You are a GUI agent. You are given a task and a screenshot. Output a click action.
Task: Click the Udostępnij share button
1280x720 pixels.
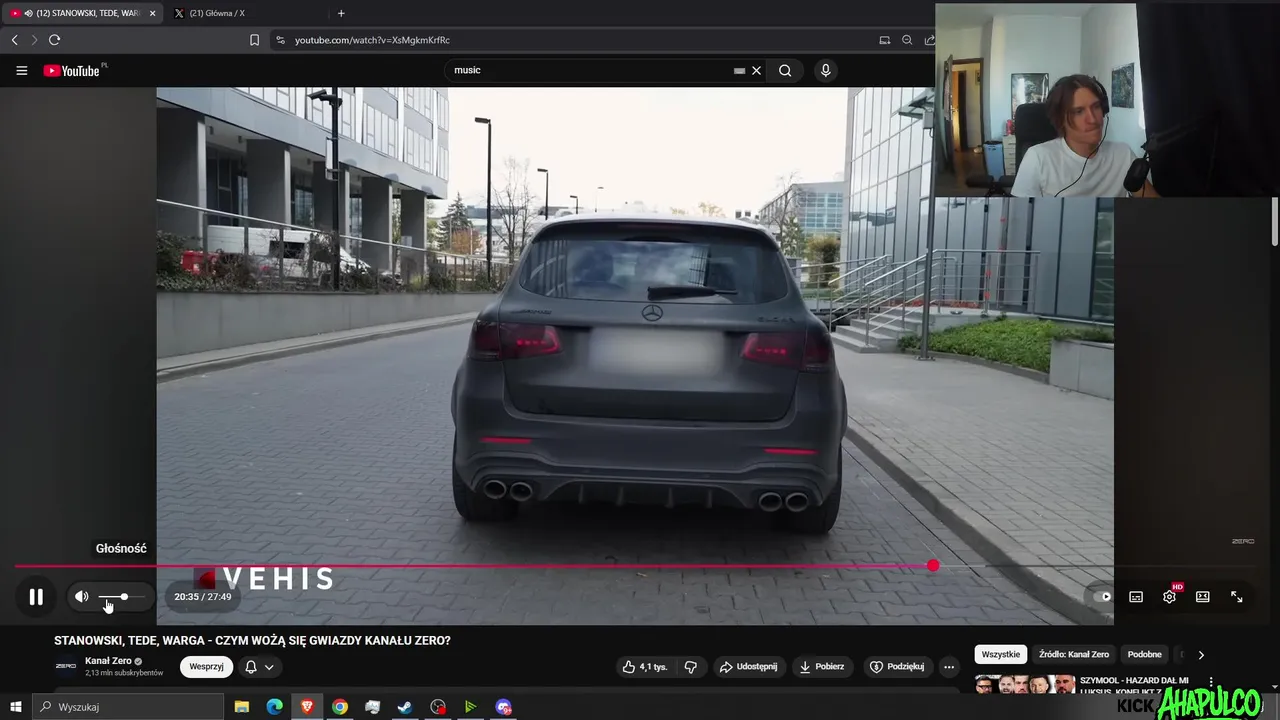pos(748,667)
